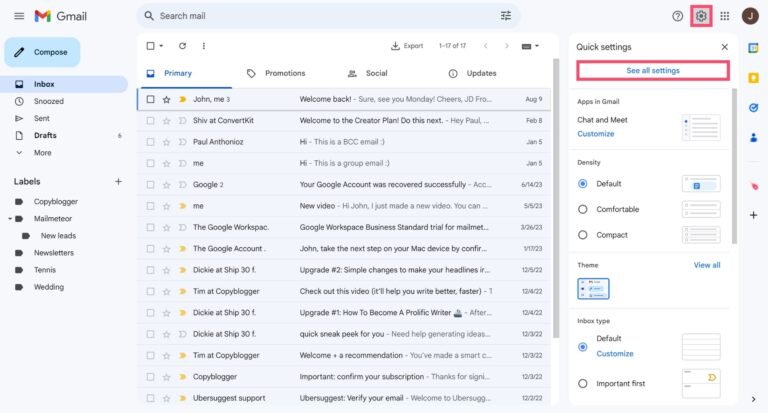Open search filter options icon

click(x=506, y=16)
